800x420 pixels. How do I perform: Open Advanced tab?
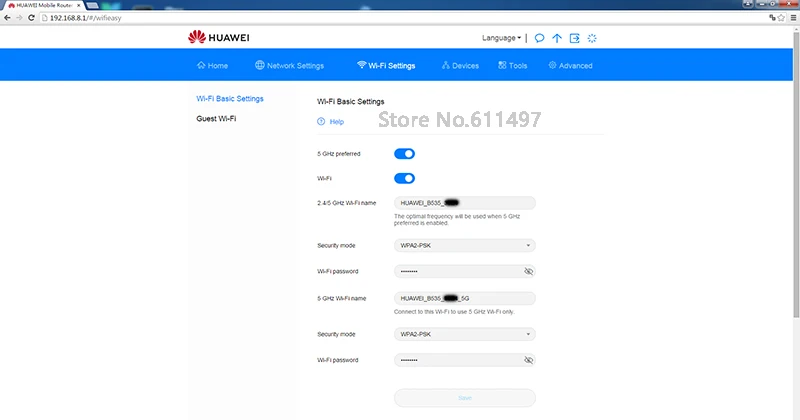(x=570, y=65)
